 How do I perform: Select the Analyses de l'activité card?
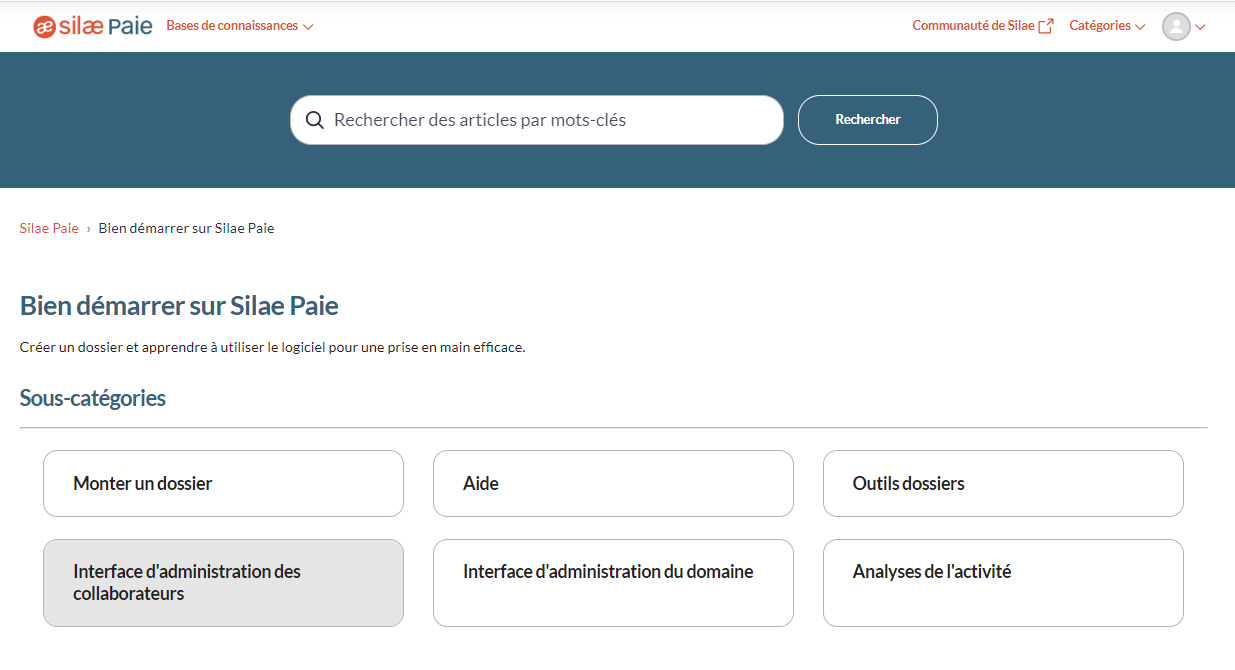point(1002,583)
